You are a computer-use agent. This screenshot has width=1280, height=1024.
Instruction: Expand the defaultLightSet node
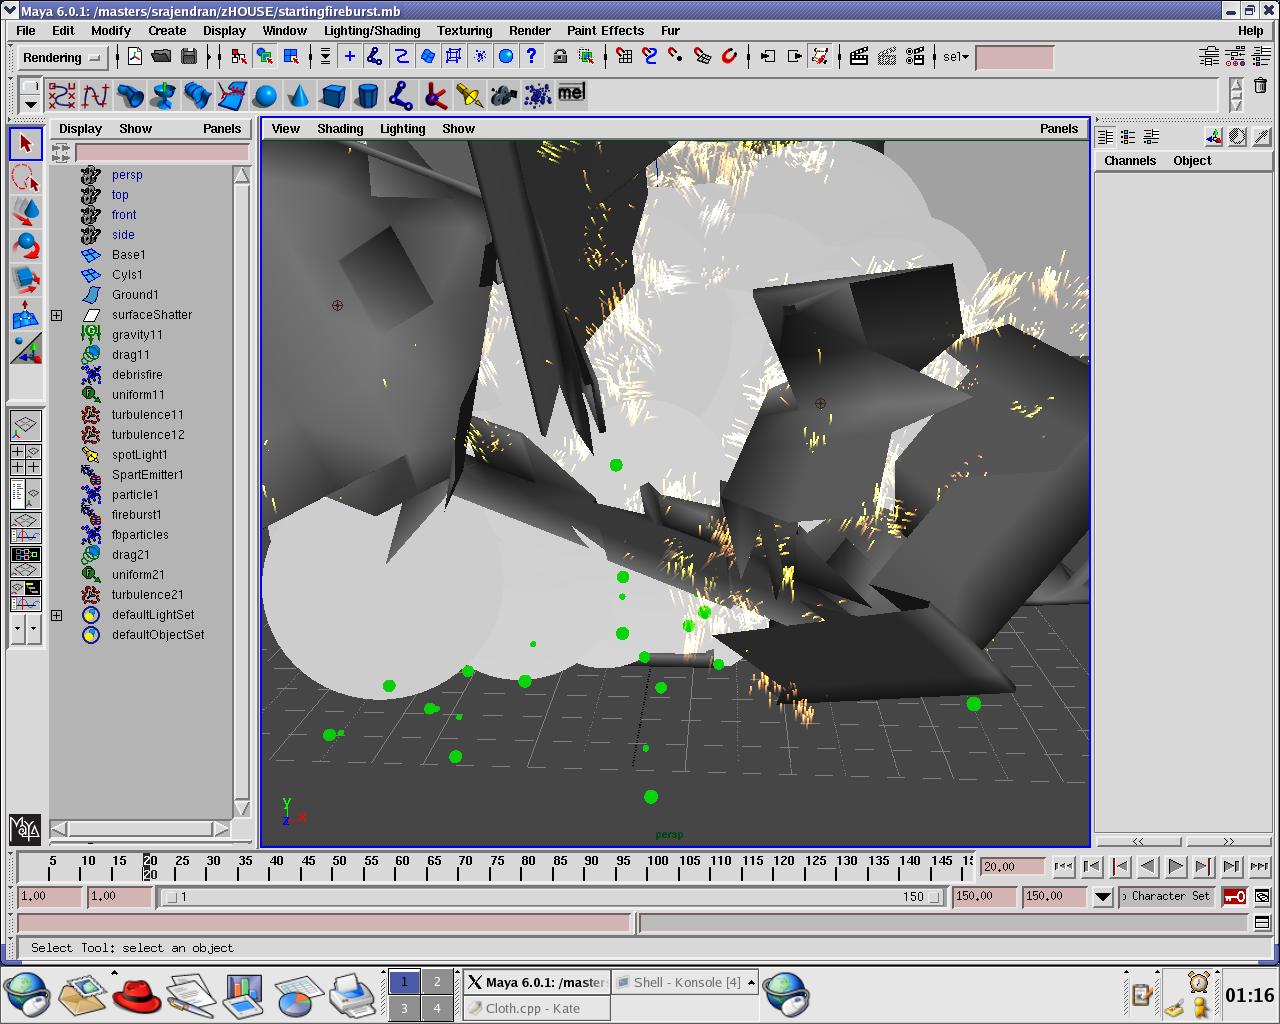pos(57,615)
